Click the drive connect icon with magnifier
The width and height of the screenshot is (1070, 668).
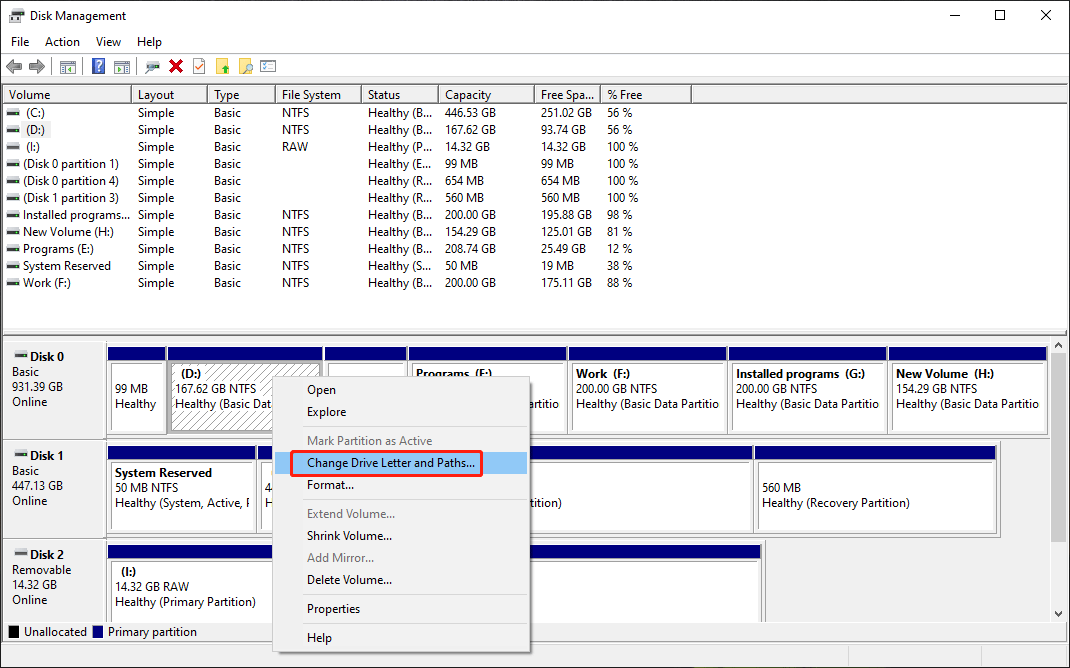[x=152, y=66]
